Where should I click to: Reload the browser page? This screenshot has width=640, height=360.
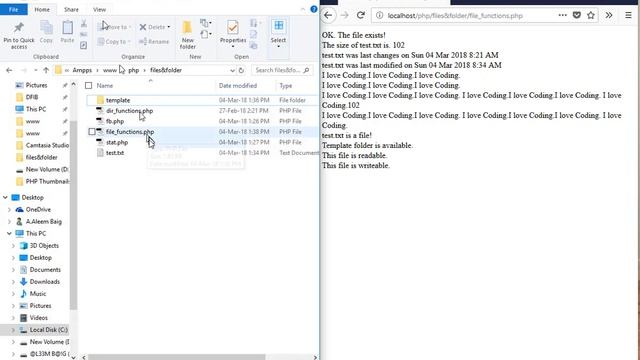tap(360, 16)
